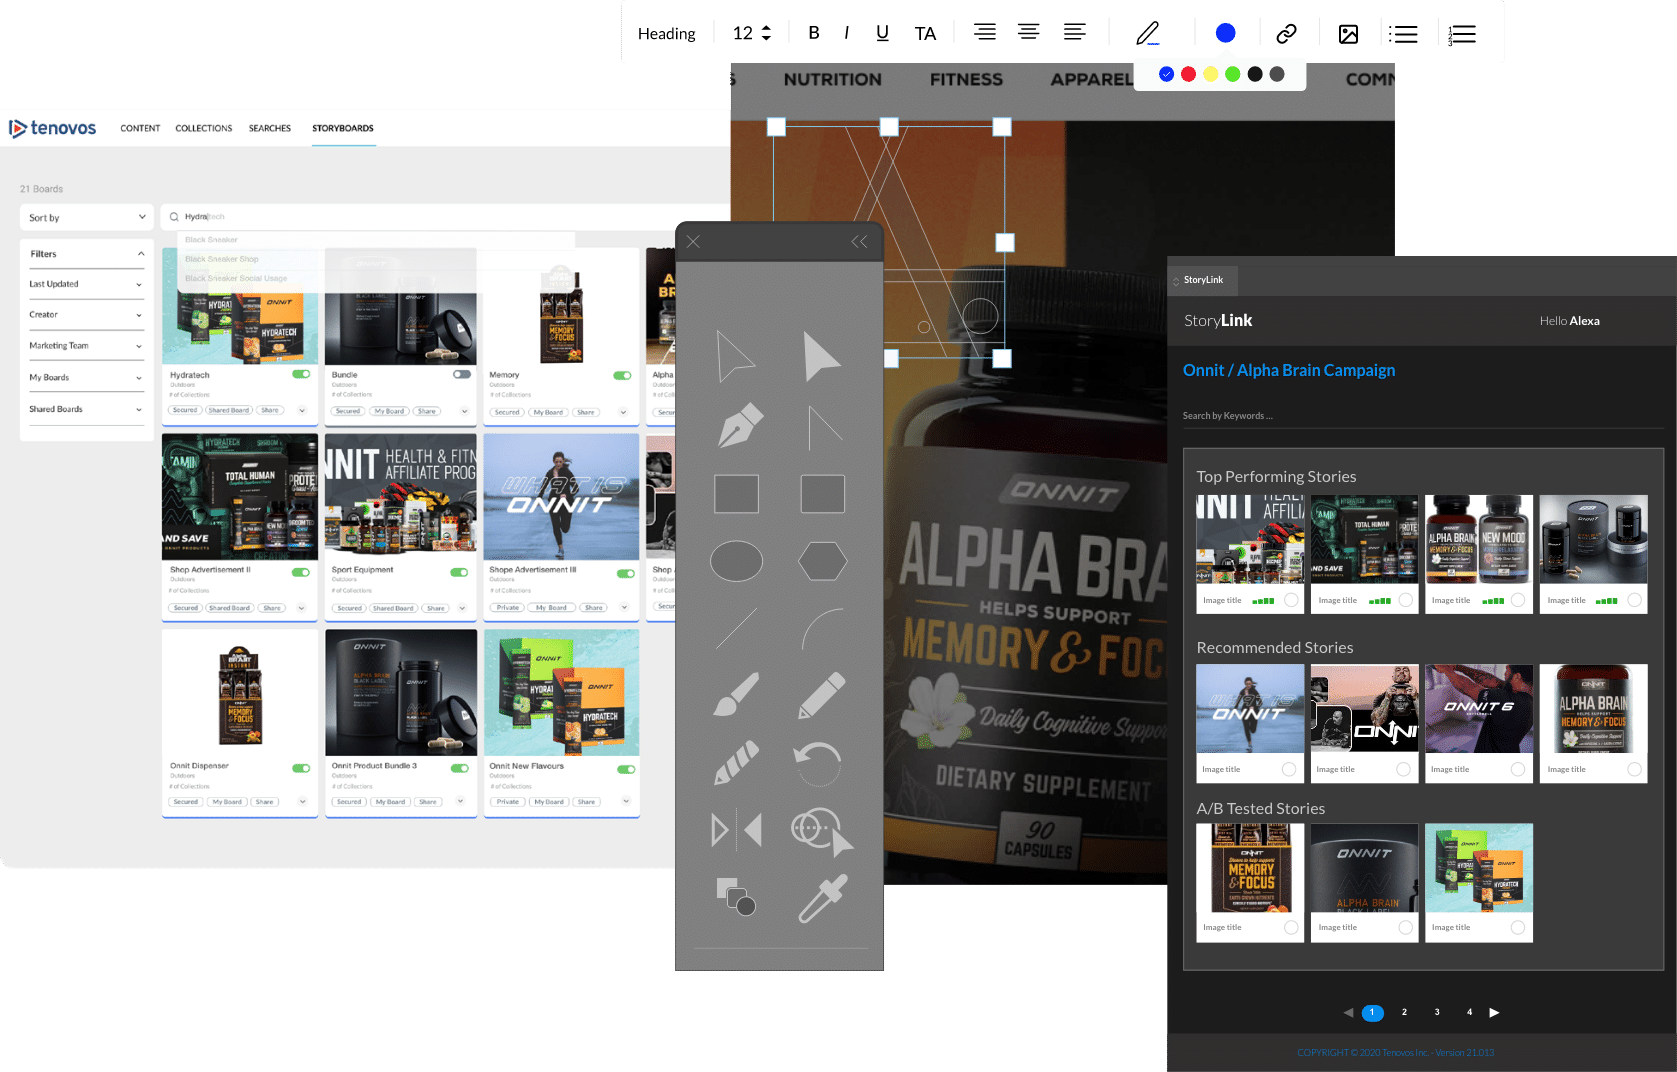The height and width of the screenshot is (1072, 1677).
Task: Select the outline Selection arrow tool
Action: 735,356
